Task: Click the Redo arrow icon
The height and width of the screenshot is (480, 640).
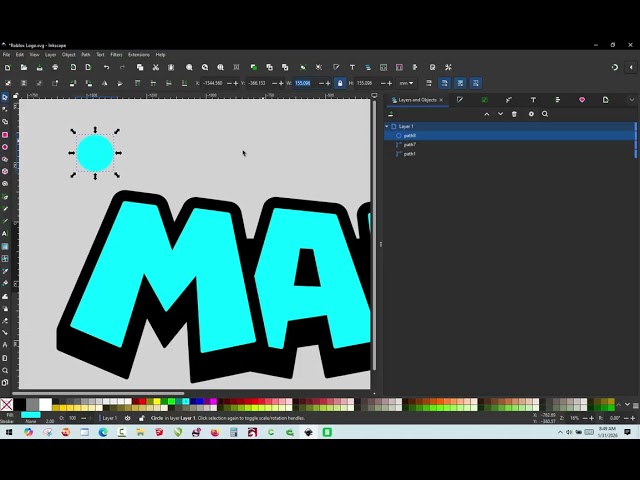Action: 122,67
